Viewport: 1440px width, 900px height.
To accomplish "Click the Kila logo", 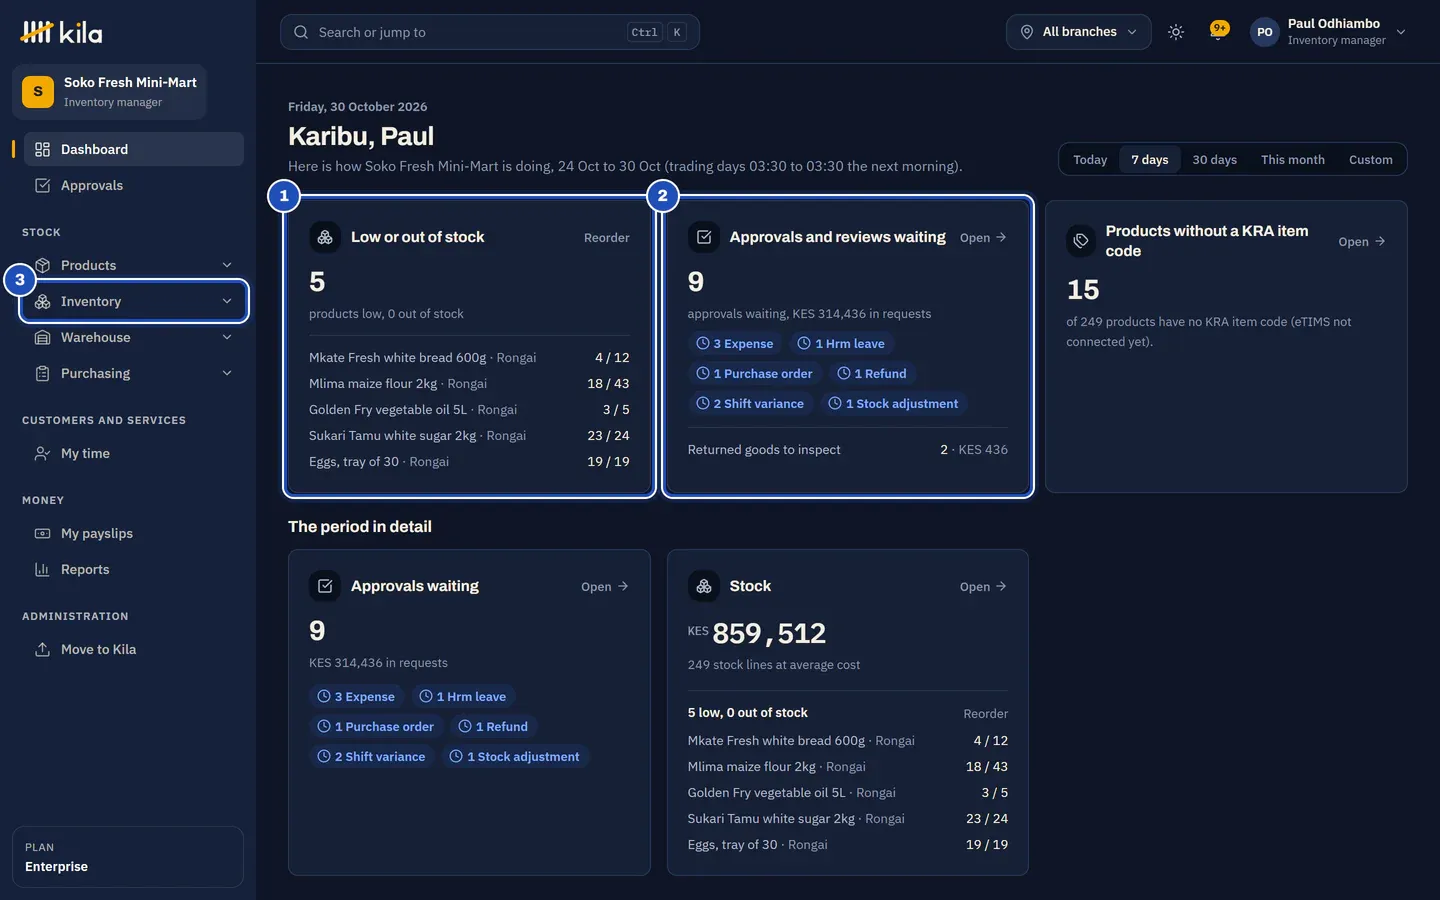I will pyautogui.click(x=61, y=32).
